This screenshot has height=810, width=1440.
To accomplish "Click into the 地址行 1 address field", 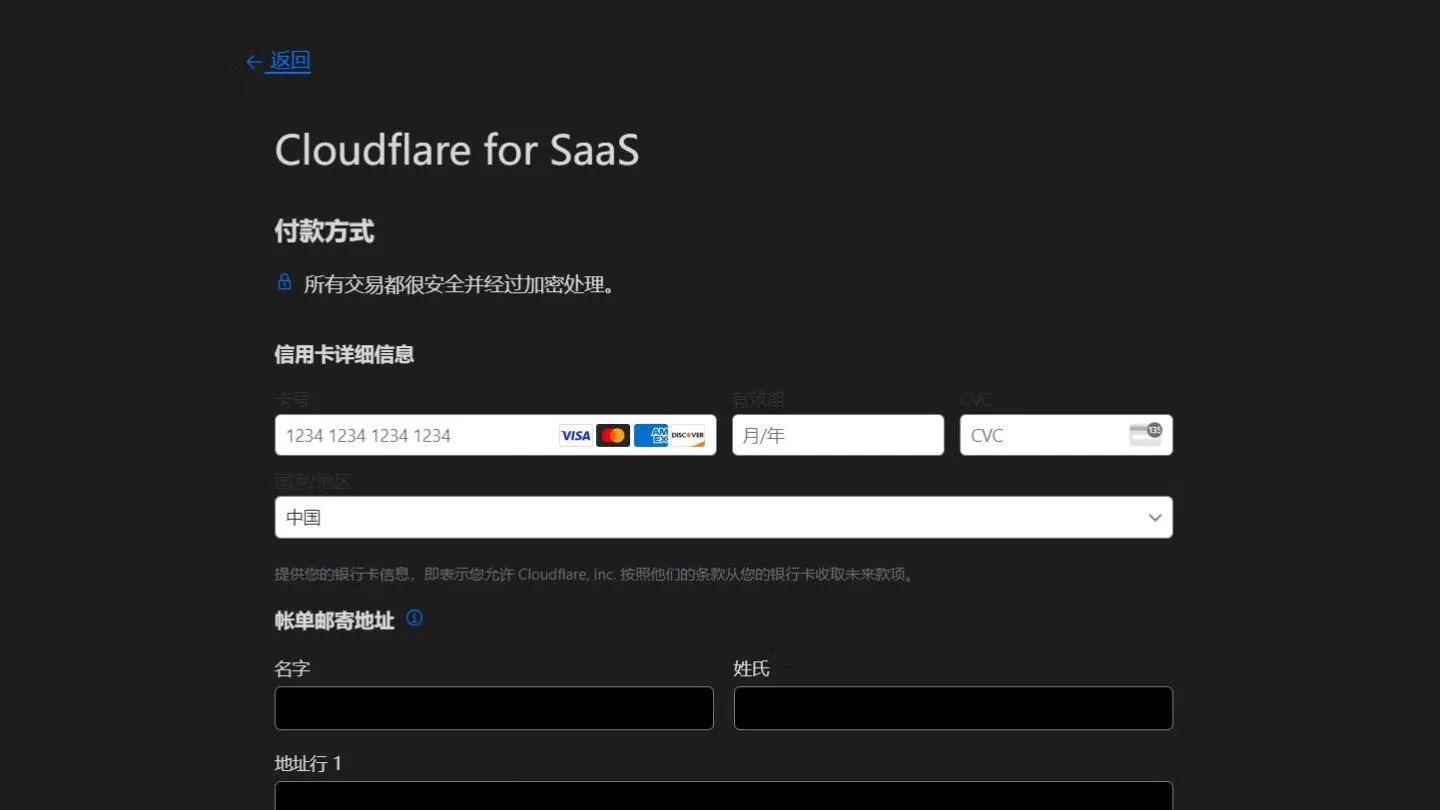I will pyautogui.click(x=724, y=796).
